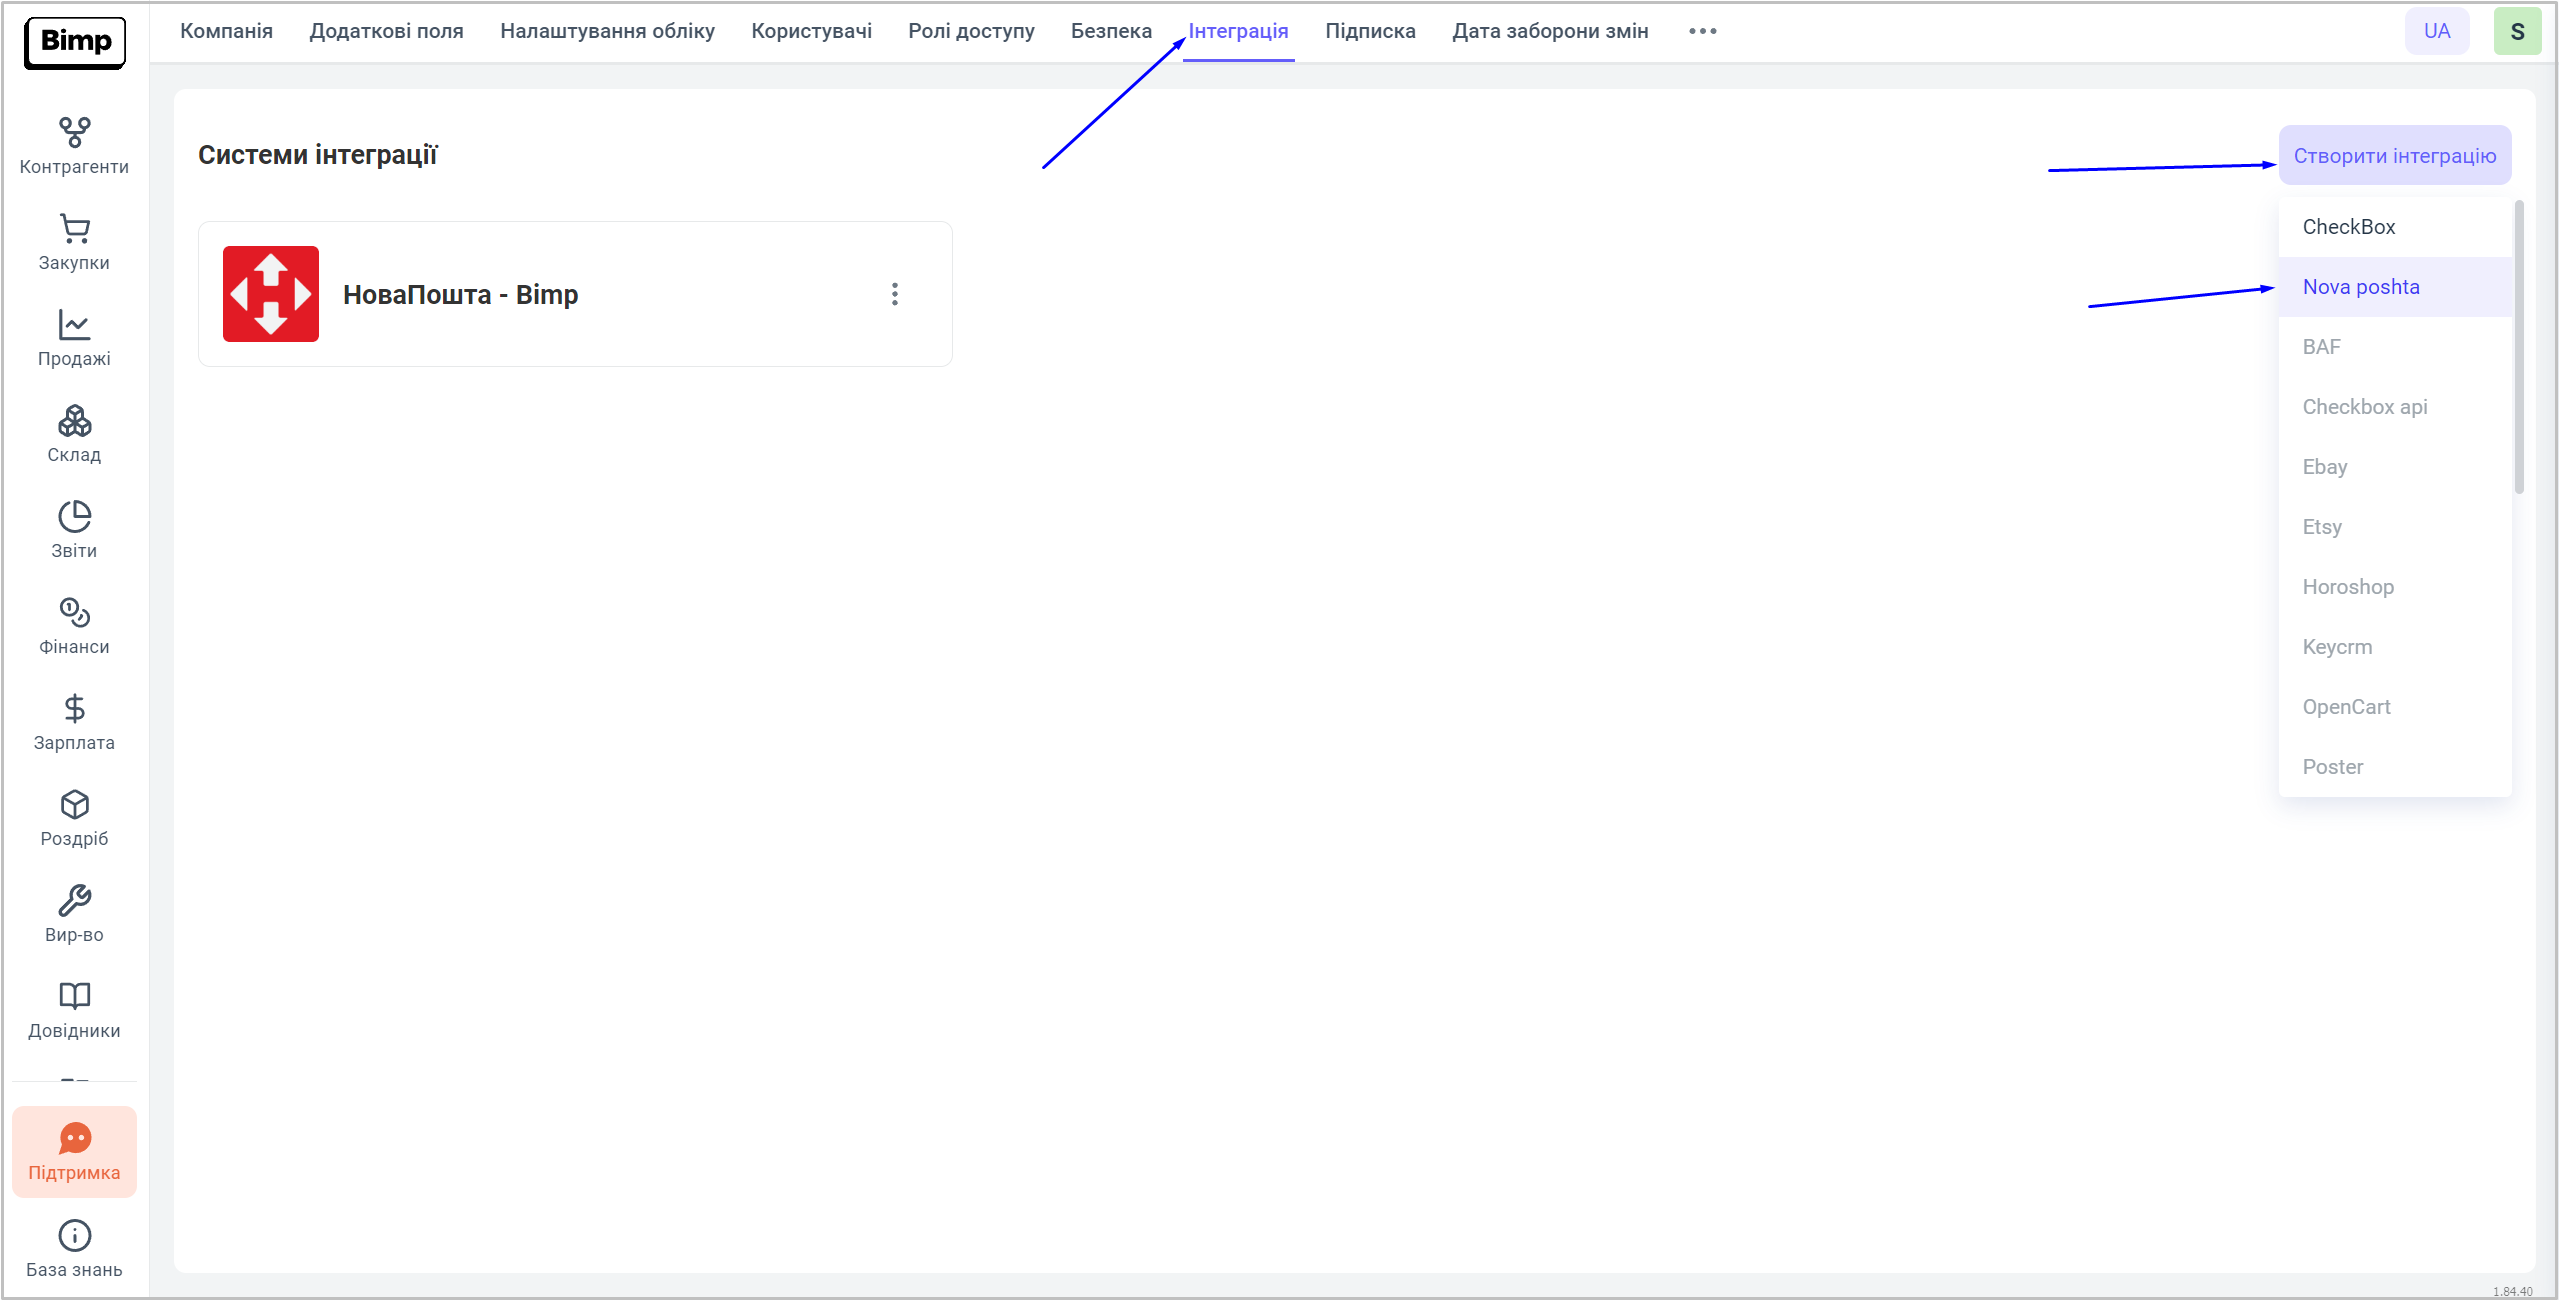2559x1300 pixels.
Task: Open the Склад warehouse icon
Action: click(74, 434)
